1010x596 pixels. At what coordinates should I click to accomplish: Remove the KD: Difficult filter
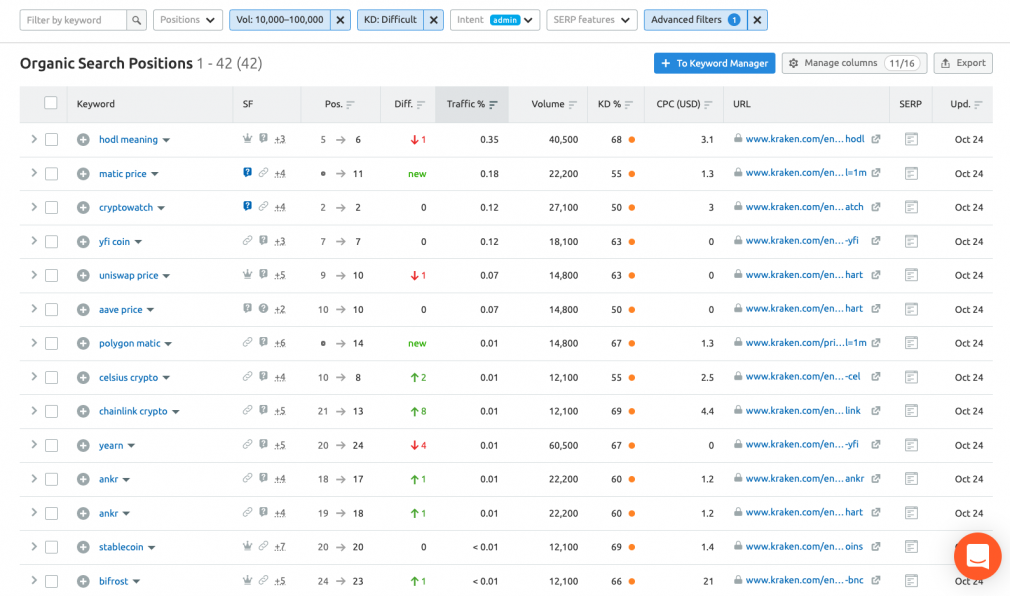click(x=433, y=20)
